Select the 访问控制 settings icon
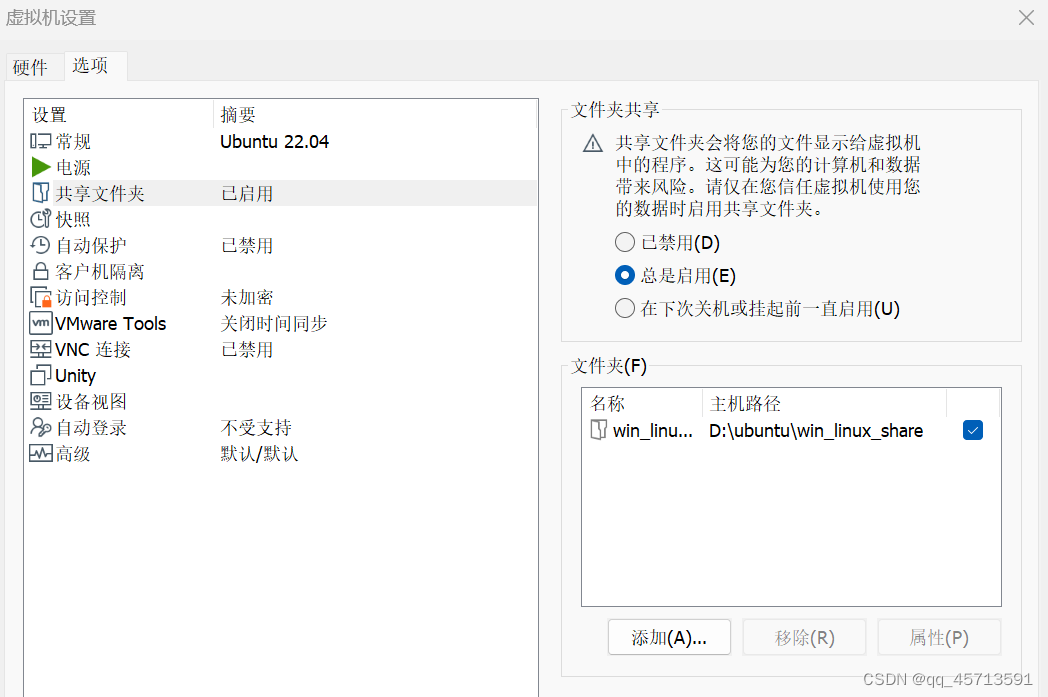1048x697 pixels. (x=38, y=297)
